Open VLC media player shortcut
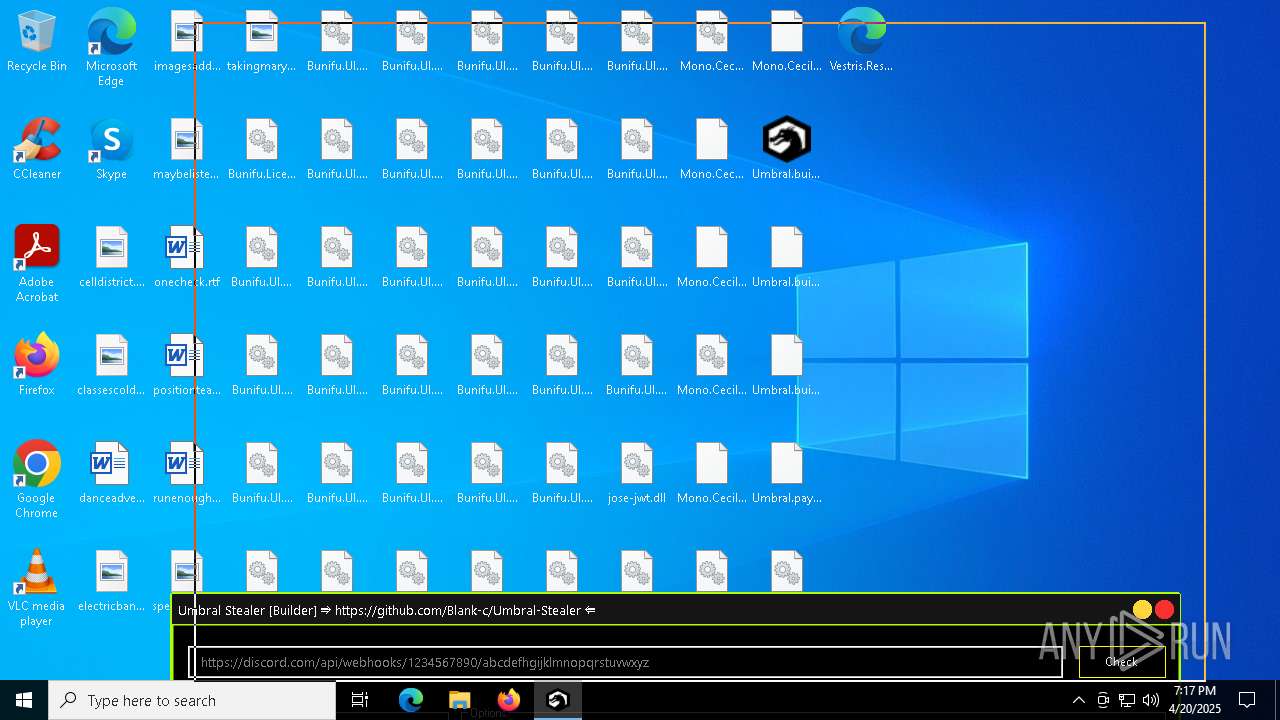 pyautogui.click(x=37, y=588)
